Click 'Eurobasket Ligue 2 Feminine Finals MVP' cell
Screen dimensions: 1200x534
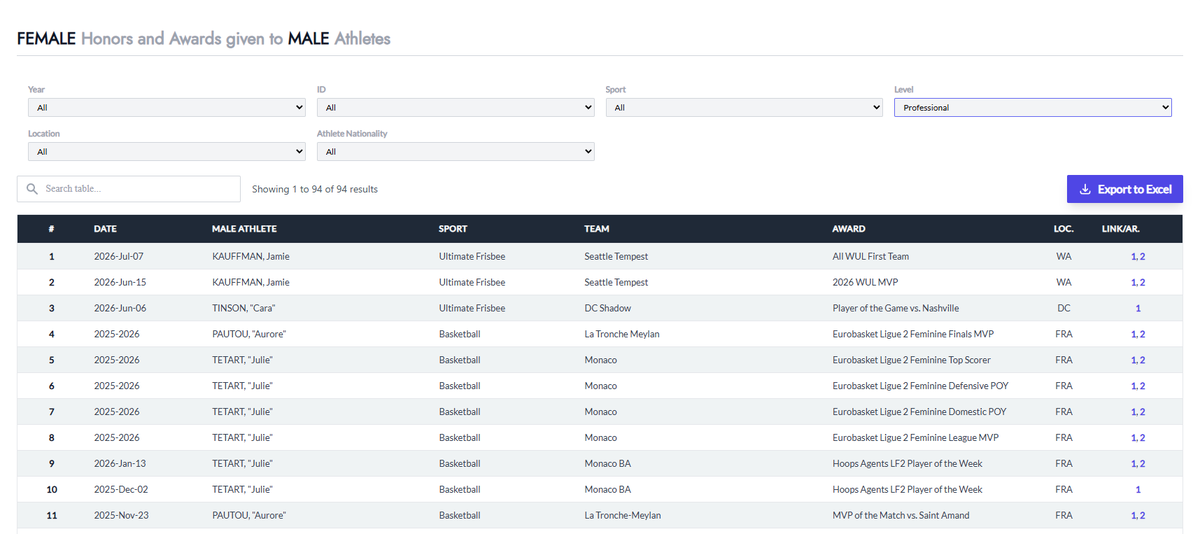pos(913,334)
